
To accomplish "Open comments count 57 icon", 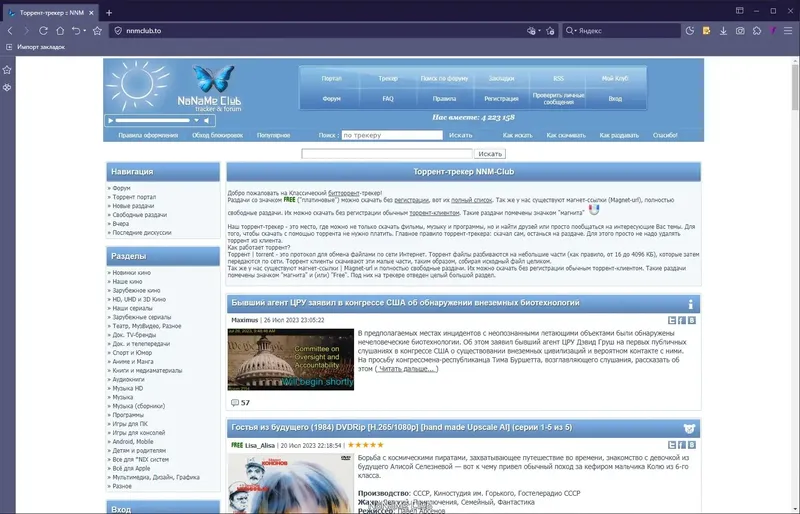I will coord(235,403).
